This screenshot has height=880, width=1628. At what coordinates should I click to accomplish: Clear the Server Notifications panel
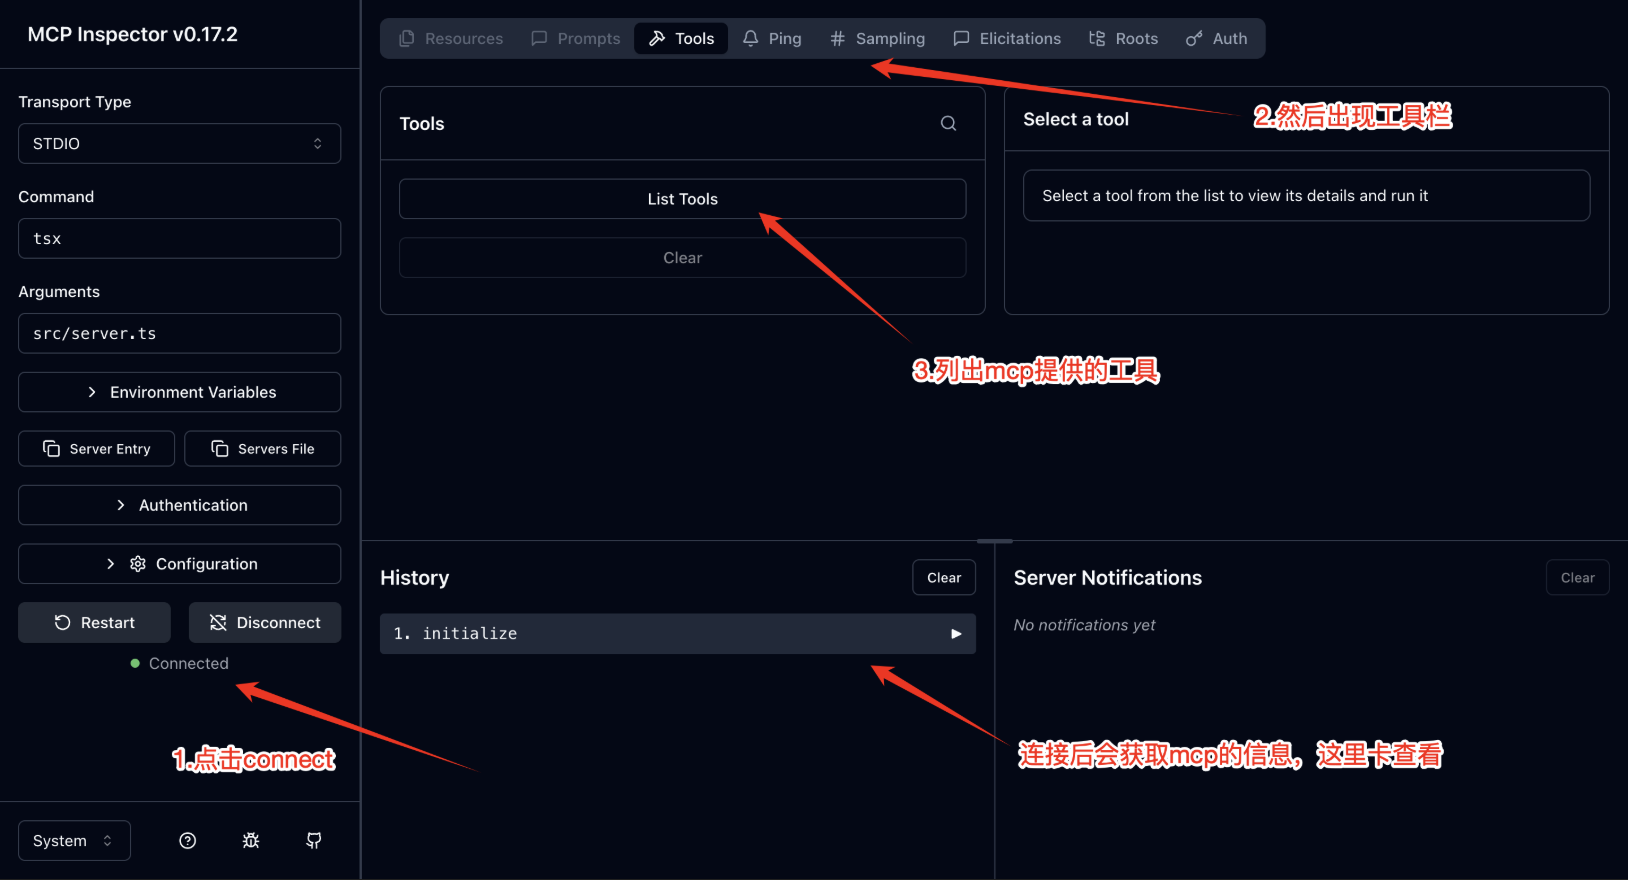[x=1577, y=578]
